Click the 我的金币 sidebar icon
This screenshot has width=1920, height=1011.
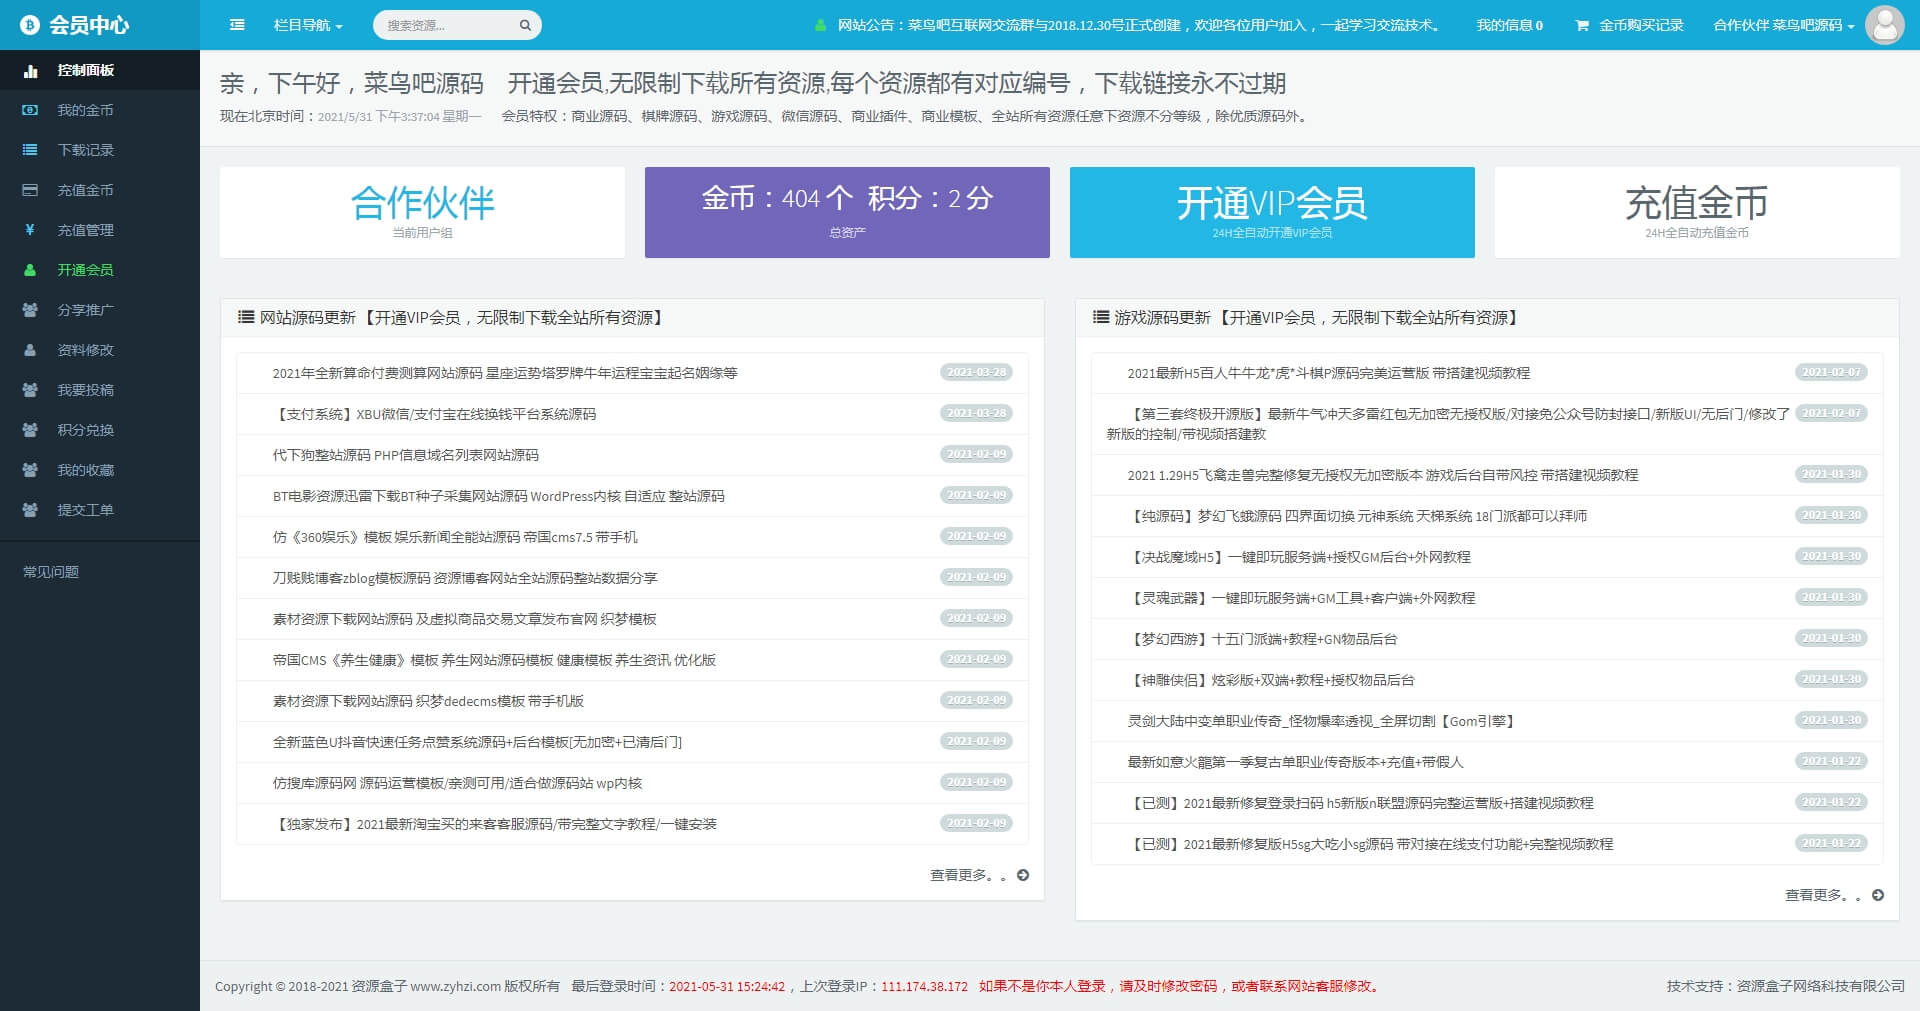[x=30, y=110]
